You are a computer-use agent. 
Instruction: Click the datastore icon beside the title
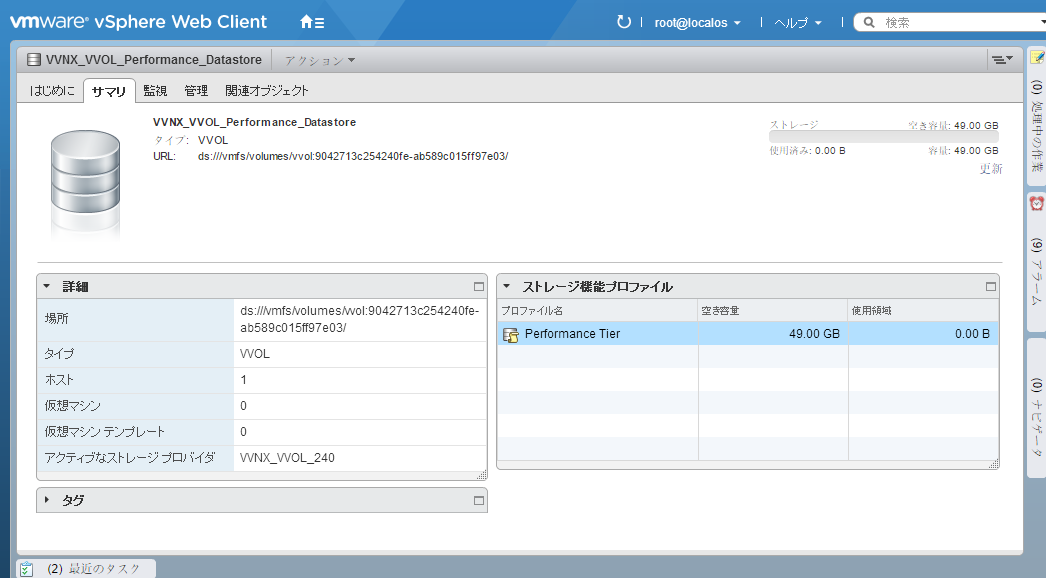click(x=34, y=60)
